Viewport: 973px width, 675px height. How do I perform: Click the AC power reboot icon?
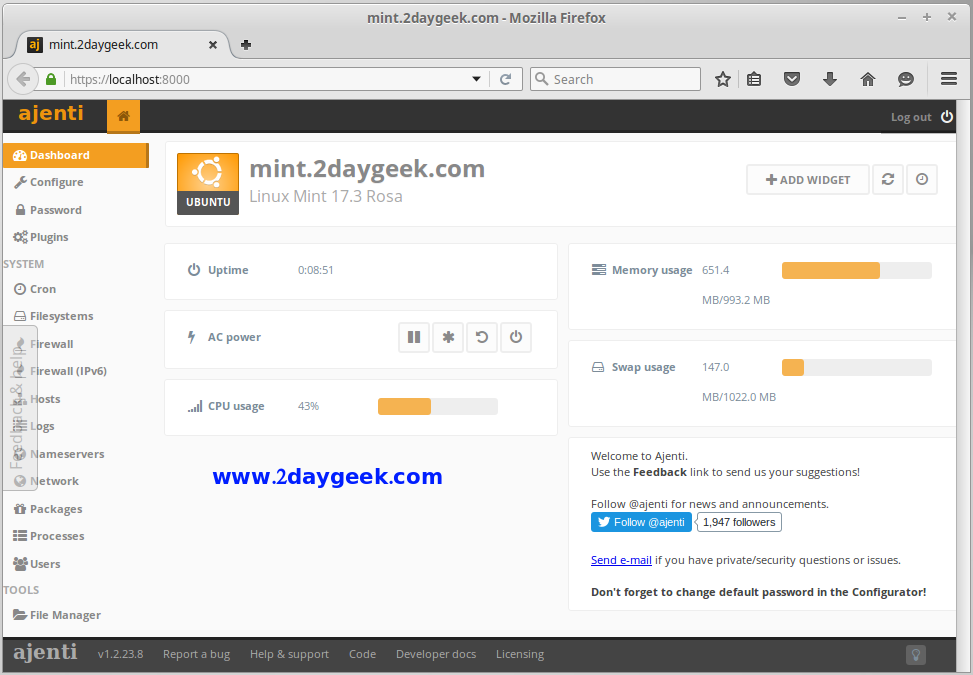point(482,337)
